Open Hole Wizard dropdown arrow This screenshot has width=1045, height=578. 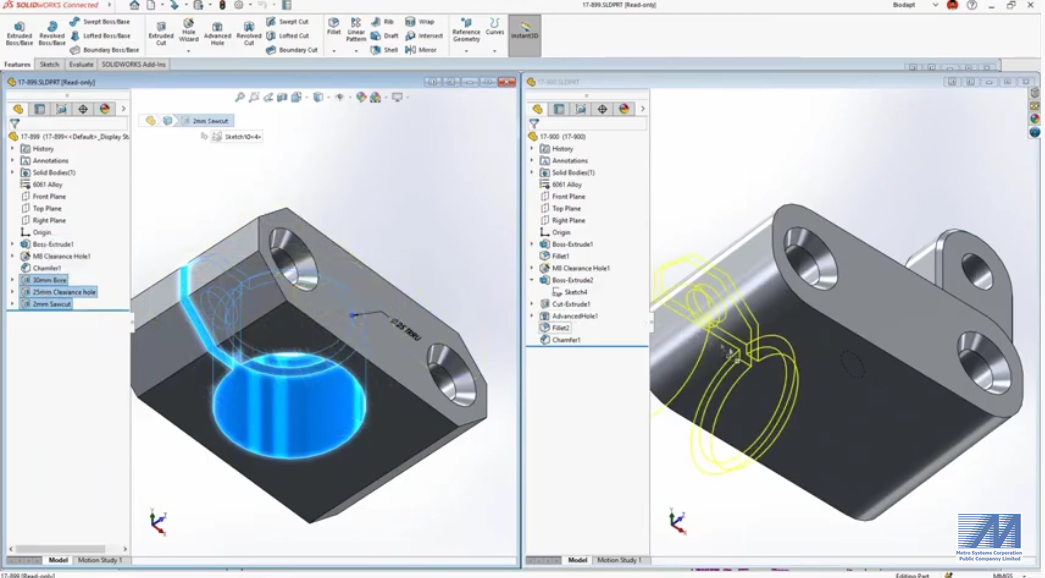point(189,51)
